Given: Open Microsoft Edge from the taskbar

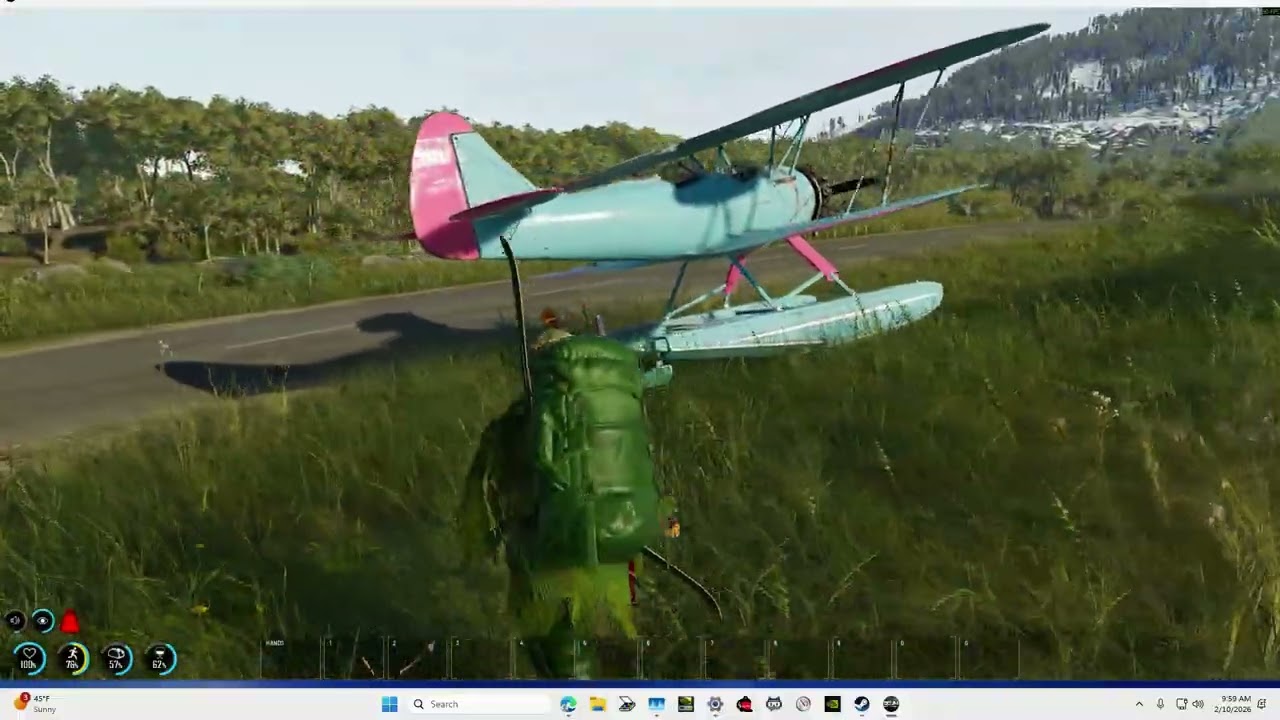Looking at the screenshot, I should coord(568,704).
